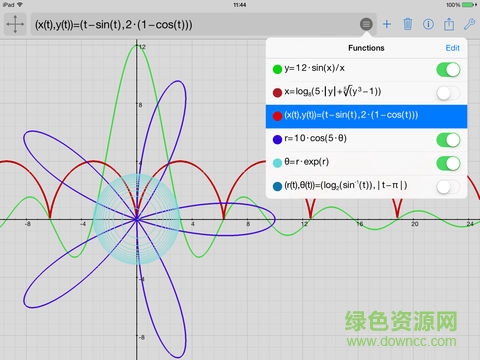Select the y=12·sin(x)/x row text
This screenshot has height=360, width=480.
click(x=314, y=68)
